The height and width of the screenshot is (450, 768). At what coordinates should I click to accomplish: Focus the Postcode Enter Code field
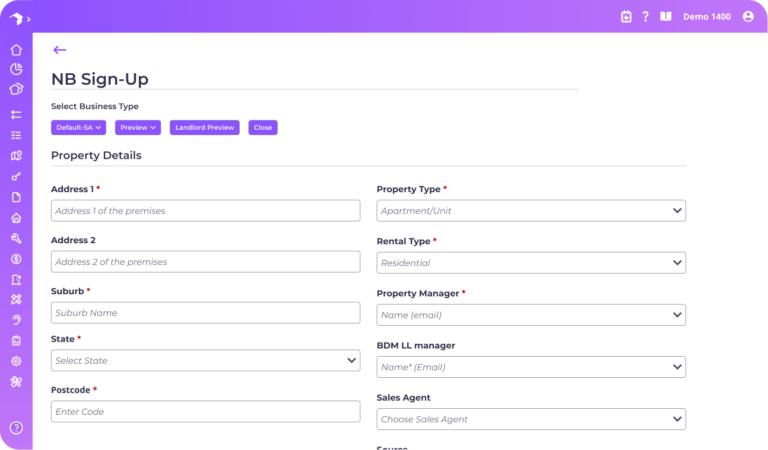click(205, 412)
